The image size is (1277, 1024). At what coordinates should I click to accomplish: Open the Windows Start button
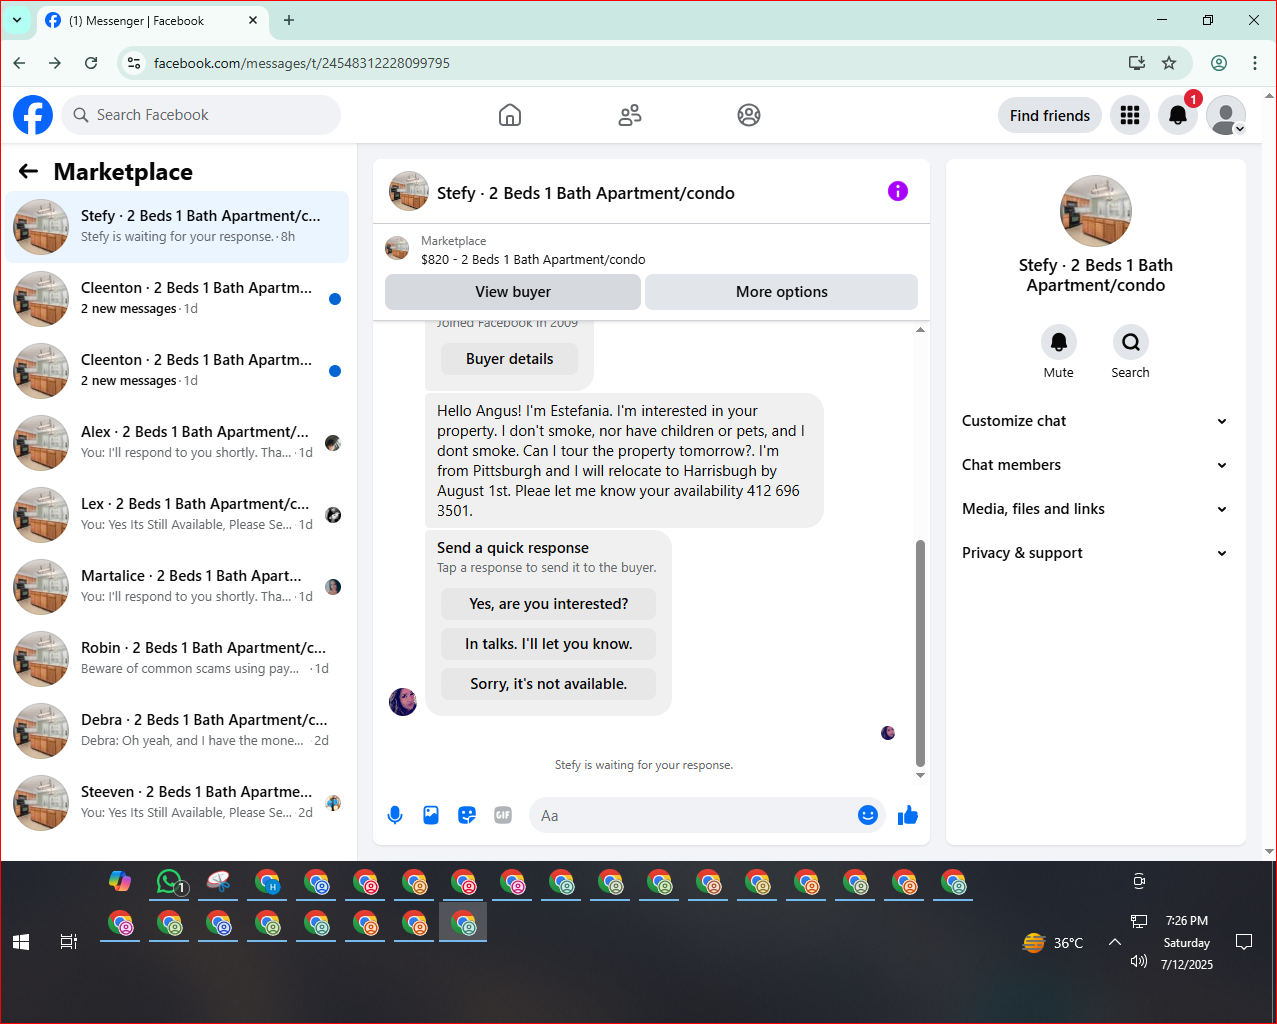[21, 942]
